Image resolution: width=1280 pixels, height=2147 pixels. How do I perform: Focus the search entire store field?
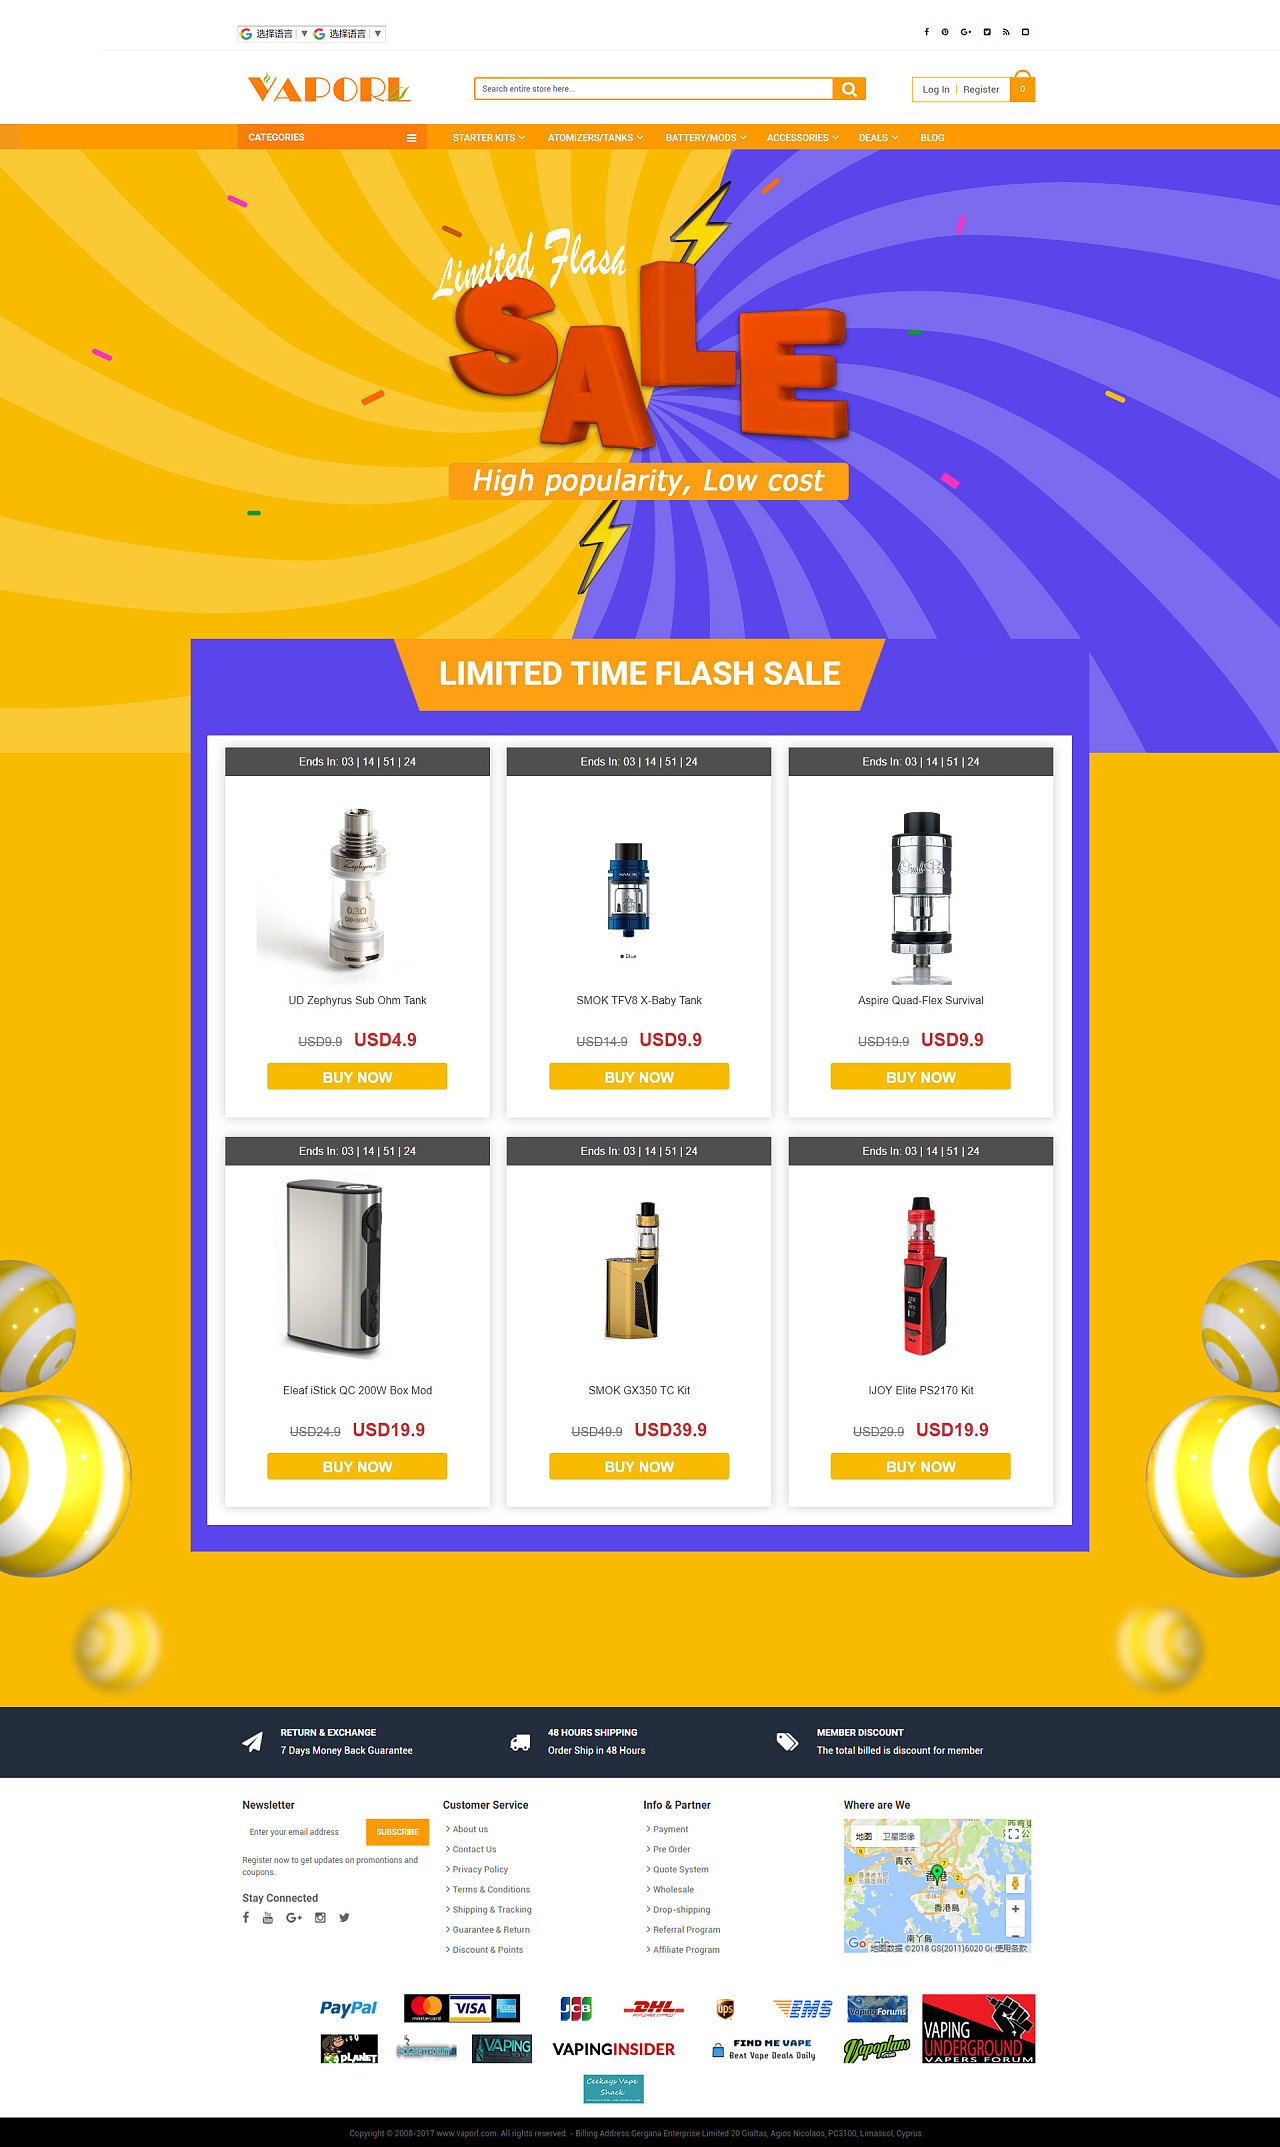[x=653, y=89]
